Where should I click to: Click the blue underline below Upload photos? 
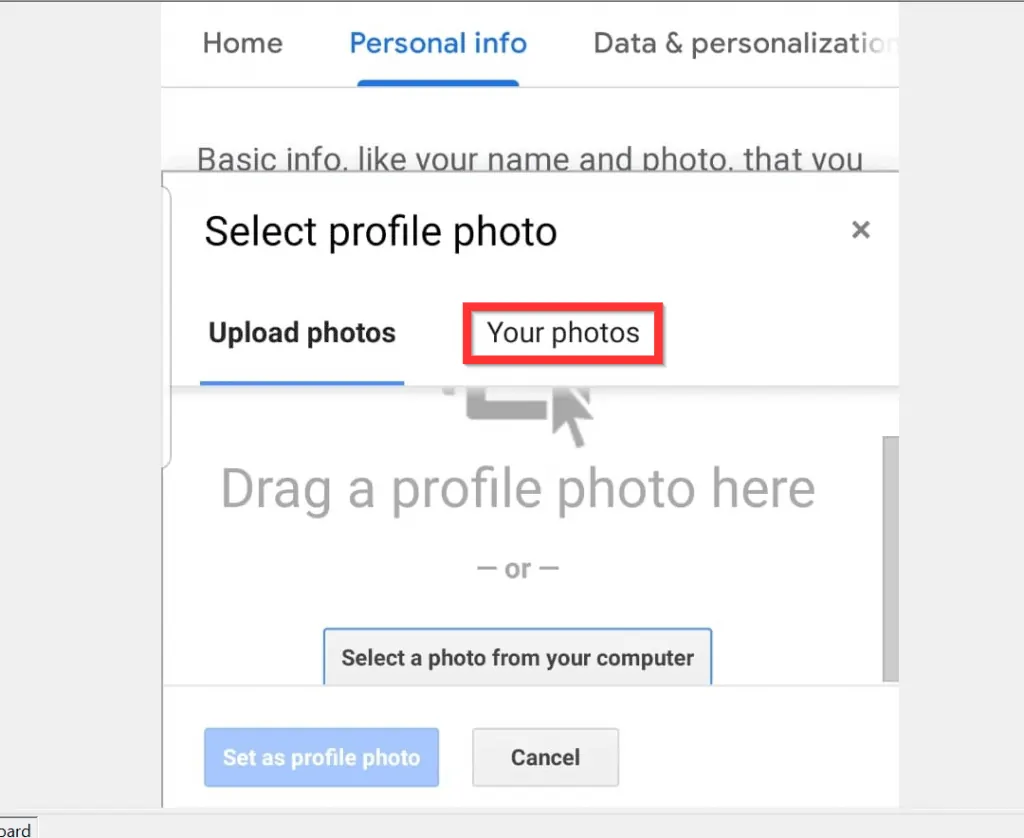pos(302,380)
